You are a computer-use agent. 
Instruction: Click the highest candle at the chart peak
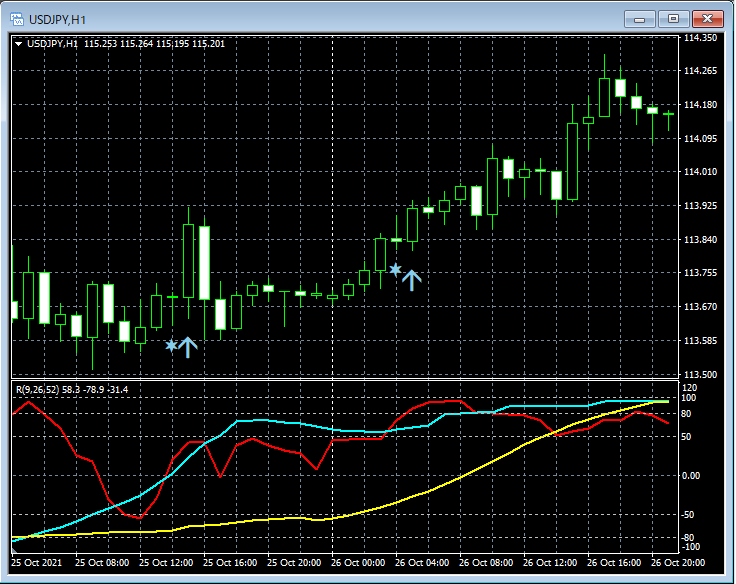point(605,97)
